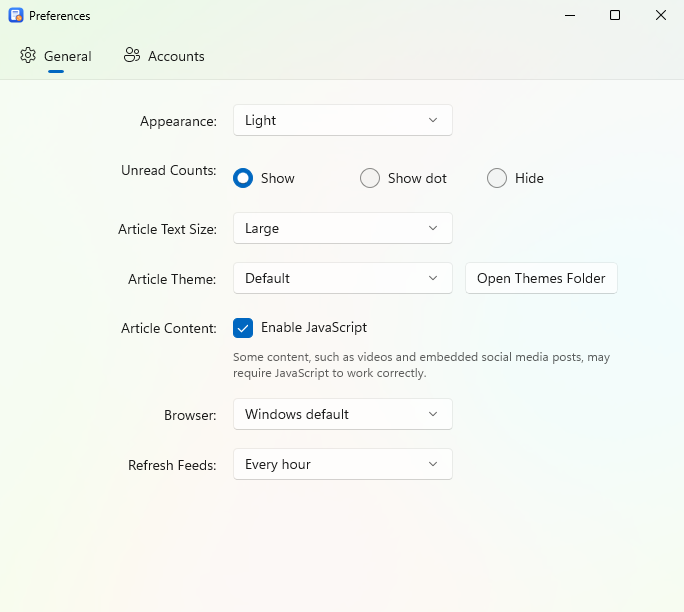Screen dimensions: 684x612
Task: Uncheck the Enable JavaScript checkbox
Action: coord(243,328)
